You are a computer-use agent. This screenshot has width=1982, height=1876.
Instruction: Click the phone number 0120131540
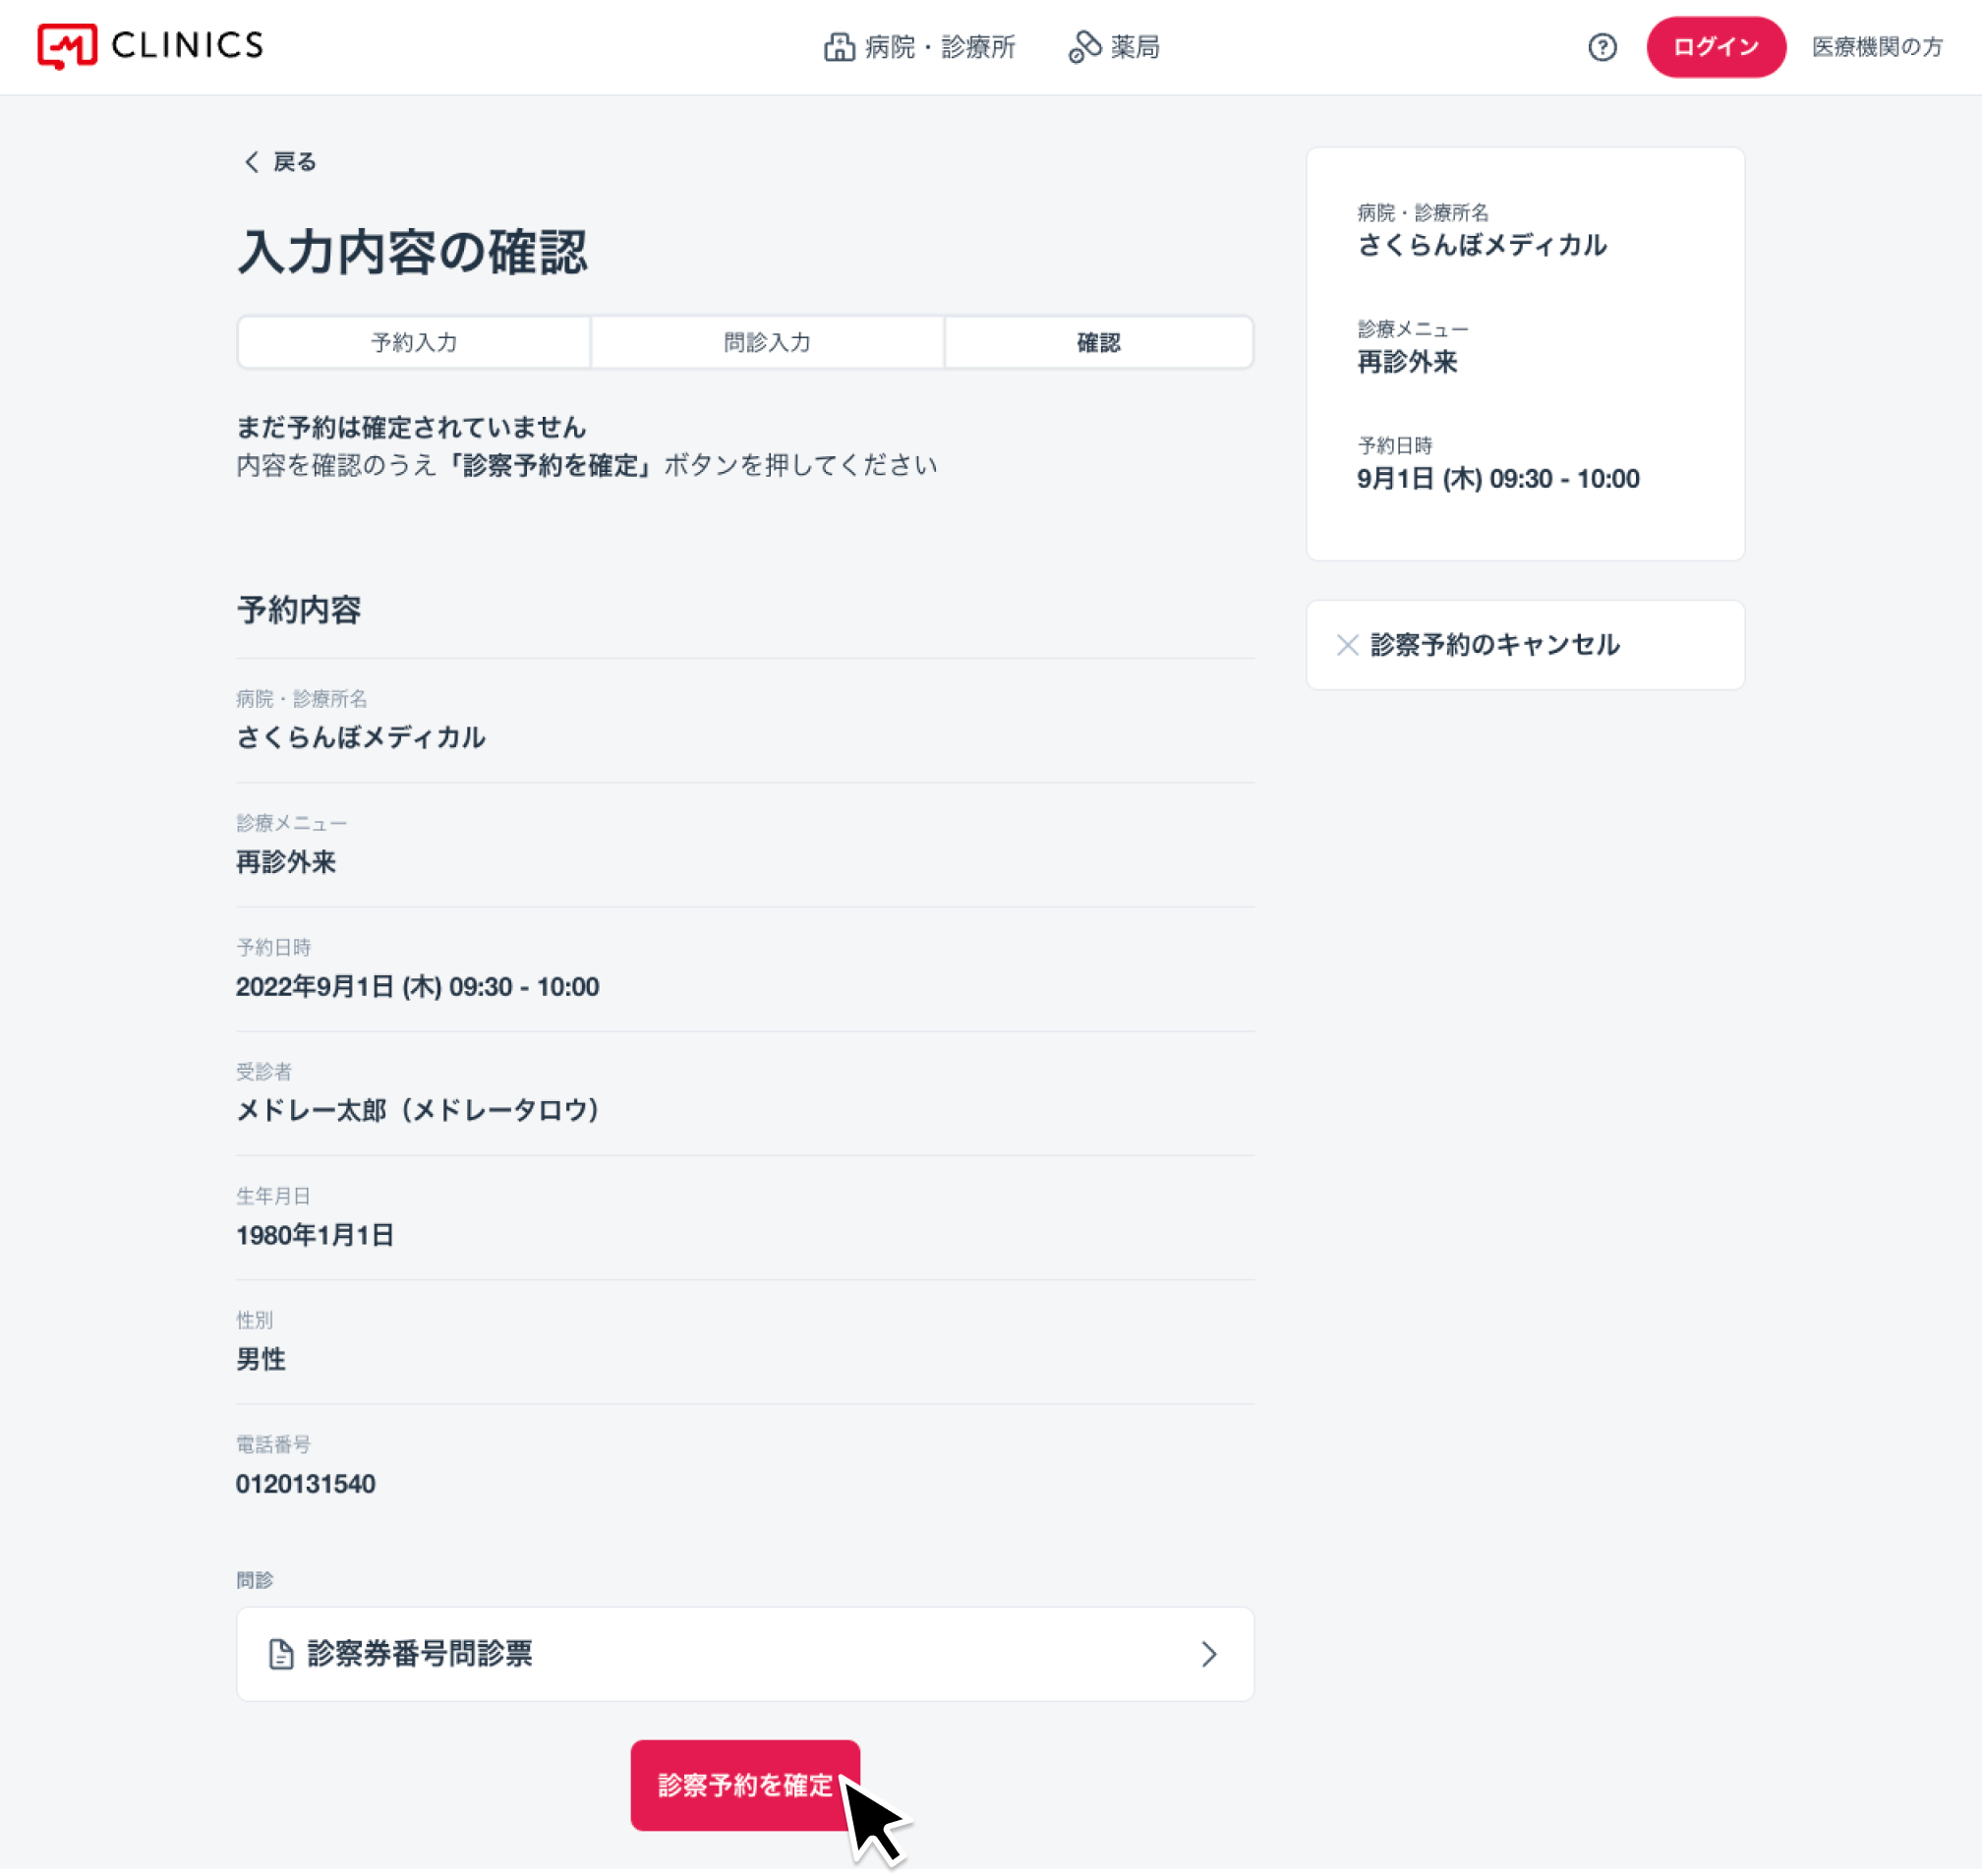(306, 1484)
